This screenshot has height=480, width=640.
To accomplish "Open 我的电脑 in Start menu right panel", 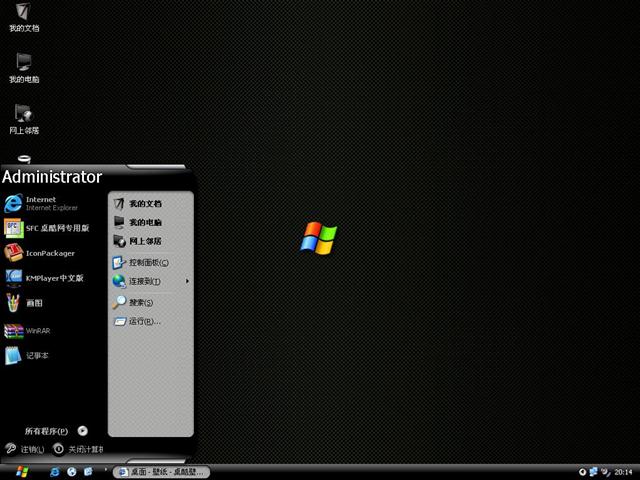I will point(150,222).
